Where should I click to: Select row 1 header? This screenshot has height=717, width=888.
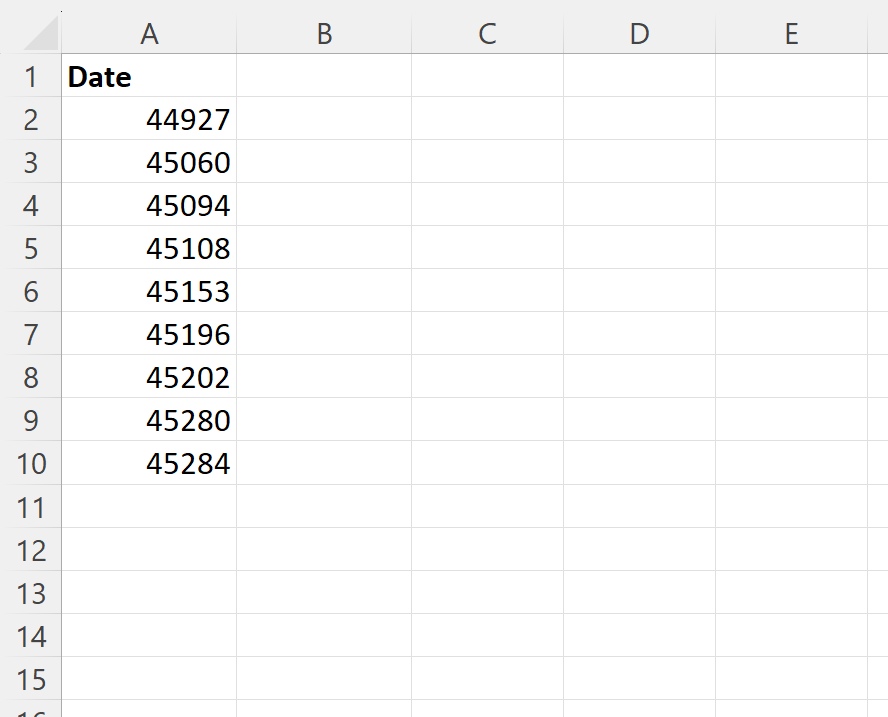pyautogui.click(x=31, y=77)
